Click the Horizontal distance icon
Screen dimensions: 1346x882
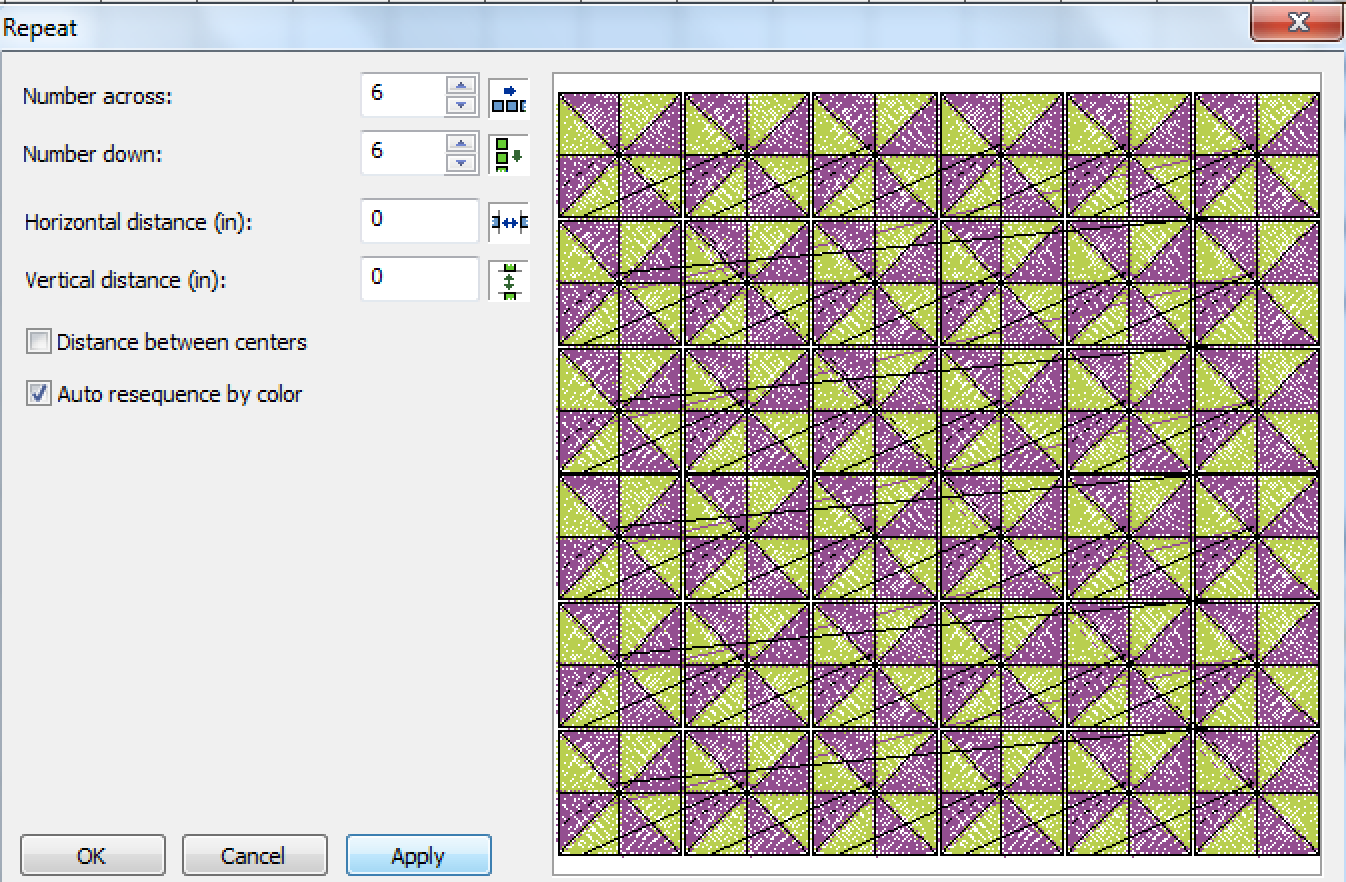point(509,221)
